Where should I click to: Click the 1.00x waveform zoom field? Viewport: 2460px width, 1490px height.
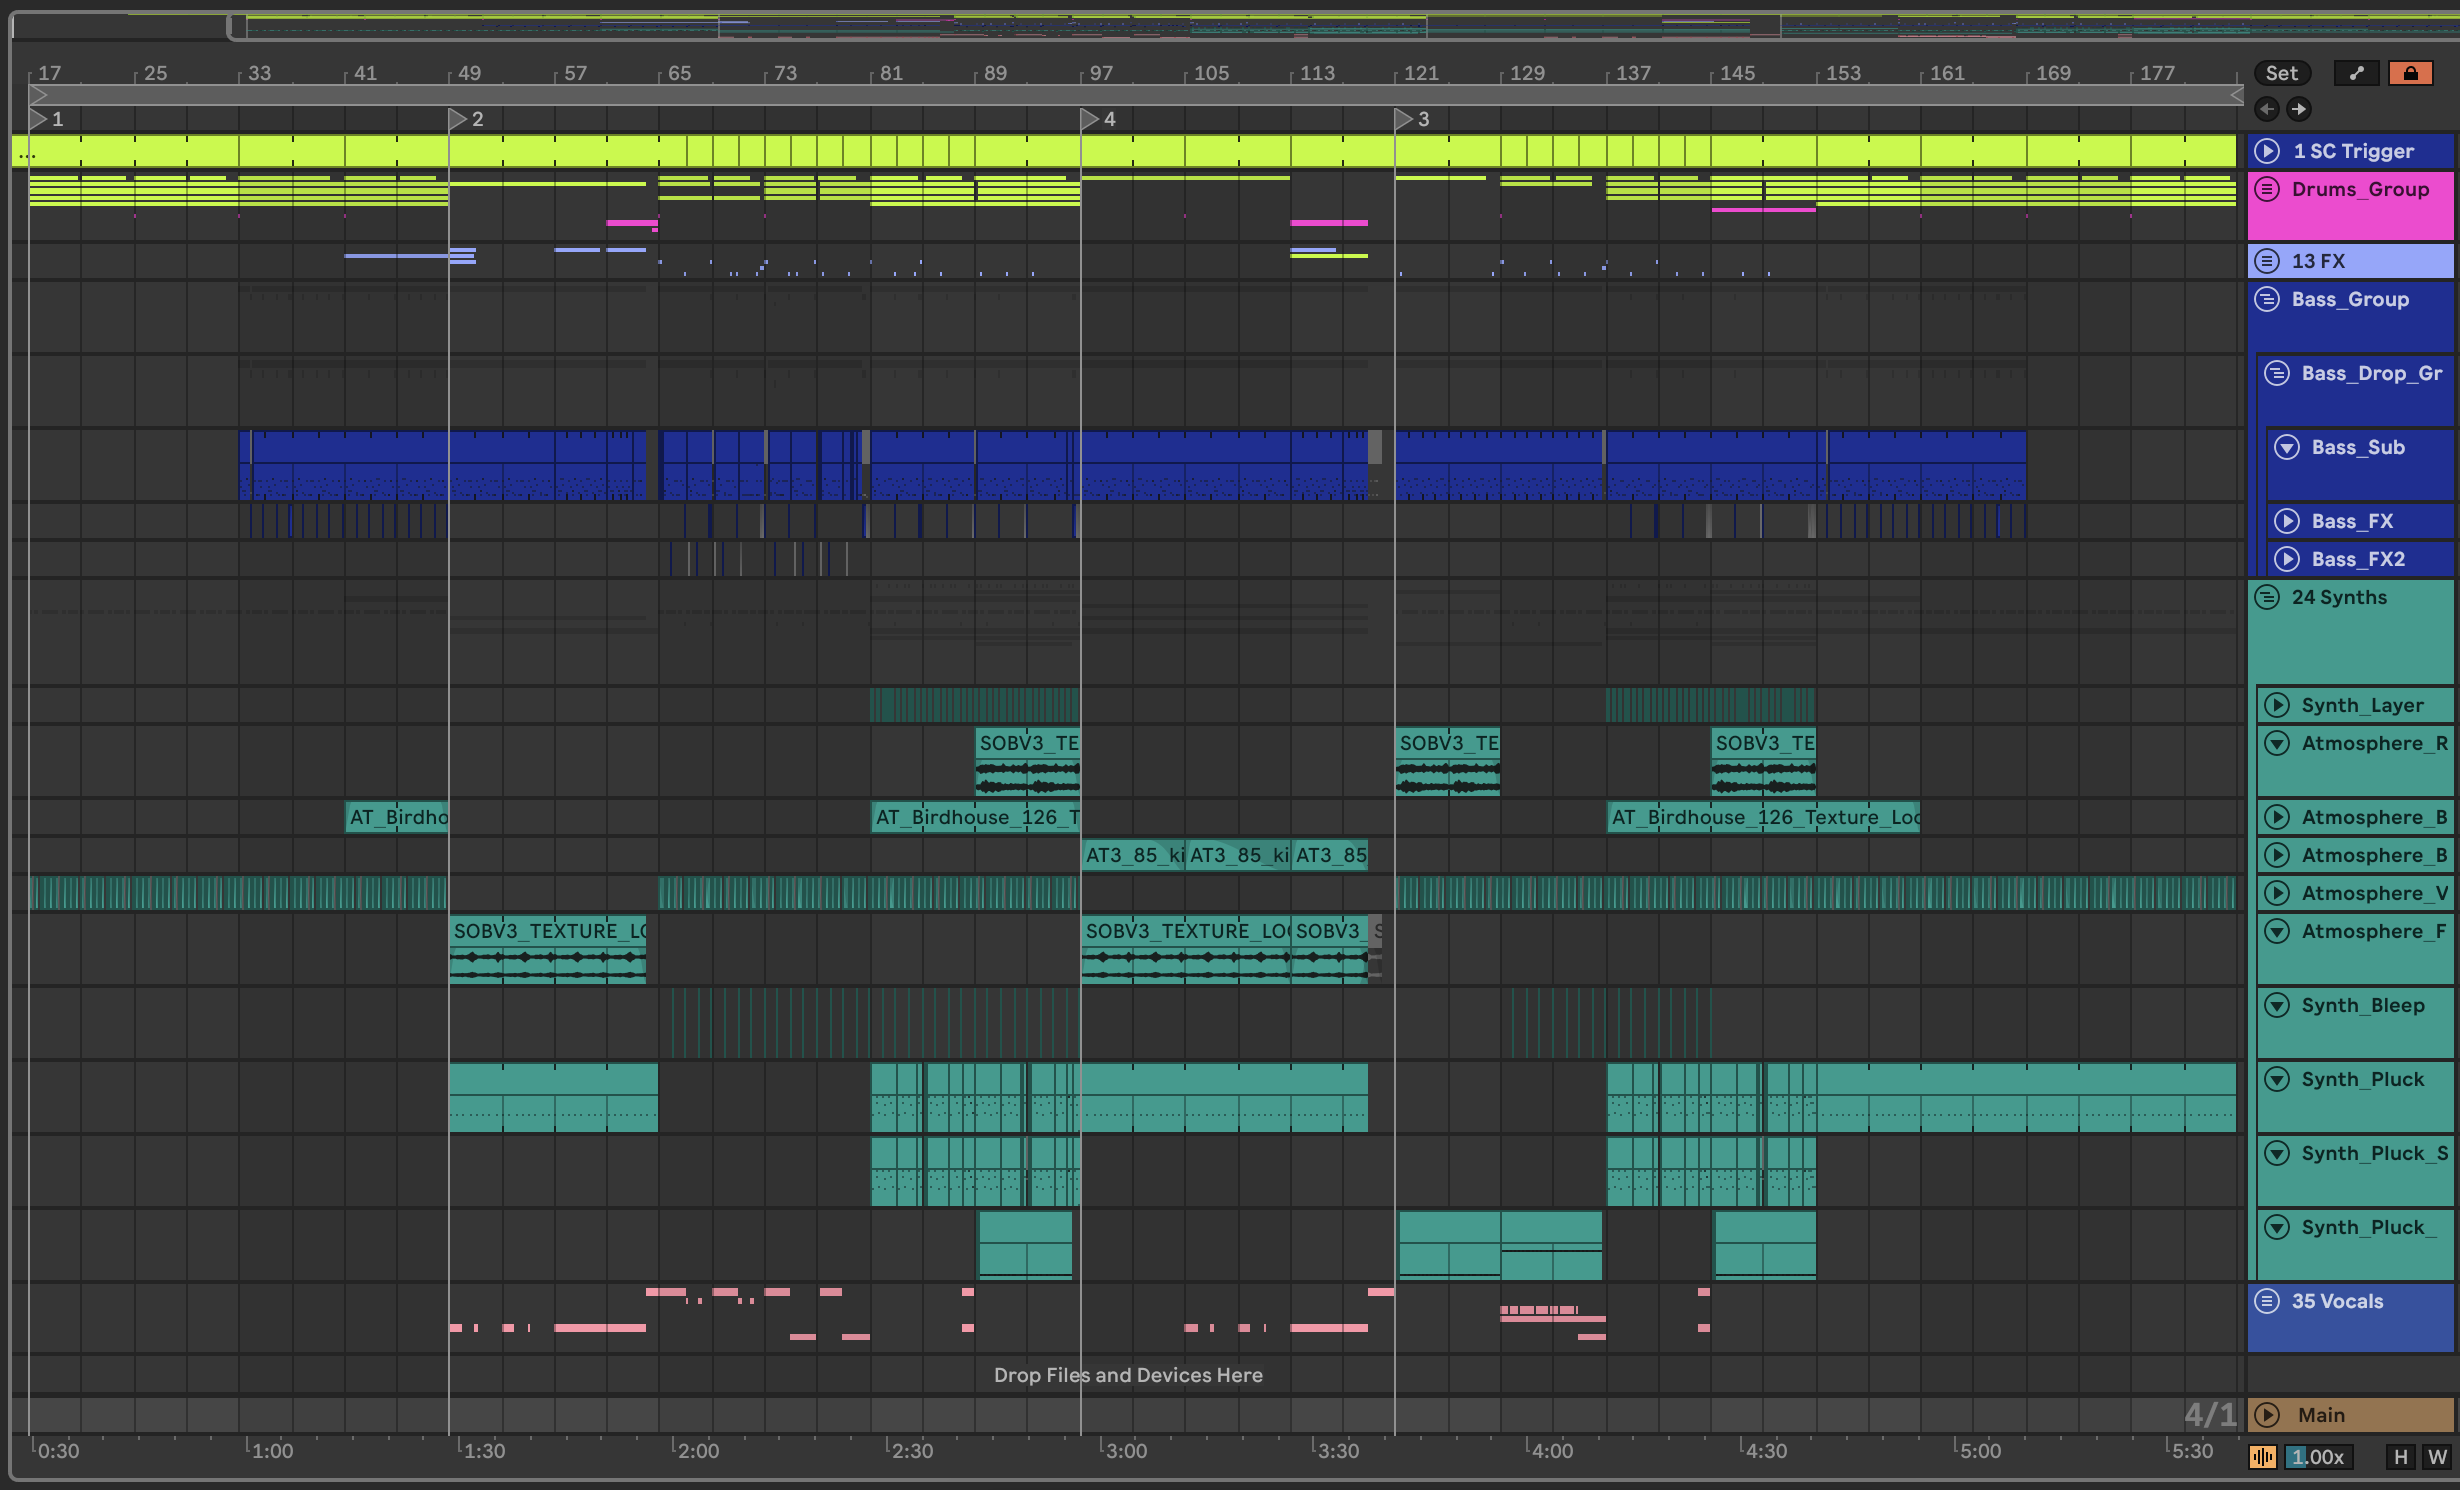(2318, 1457)
